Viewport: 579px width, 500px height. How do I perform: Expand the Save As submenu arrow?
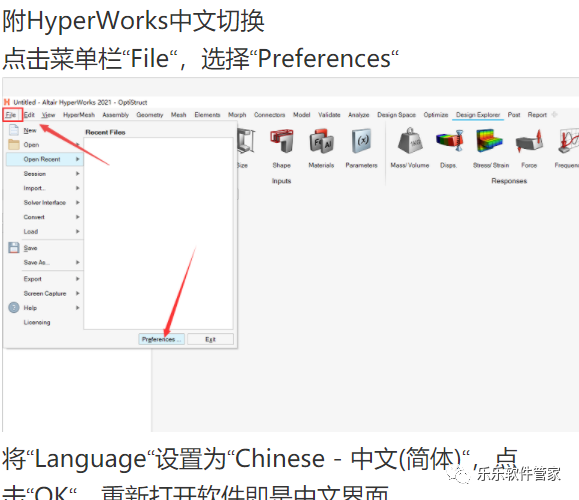78,262
